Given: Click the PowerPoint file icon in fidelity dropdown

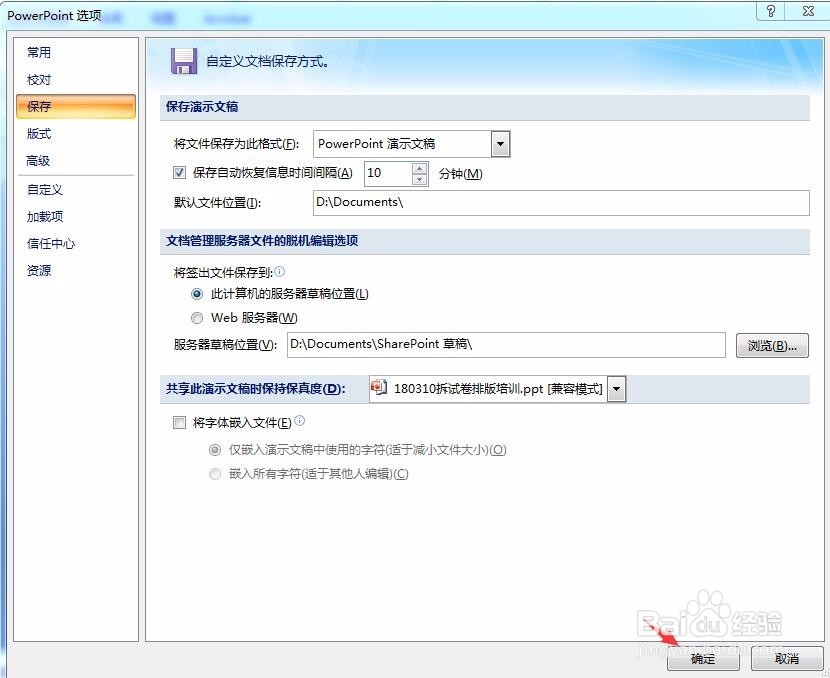Looking at the screenshot, I should pos(379,388).
